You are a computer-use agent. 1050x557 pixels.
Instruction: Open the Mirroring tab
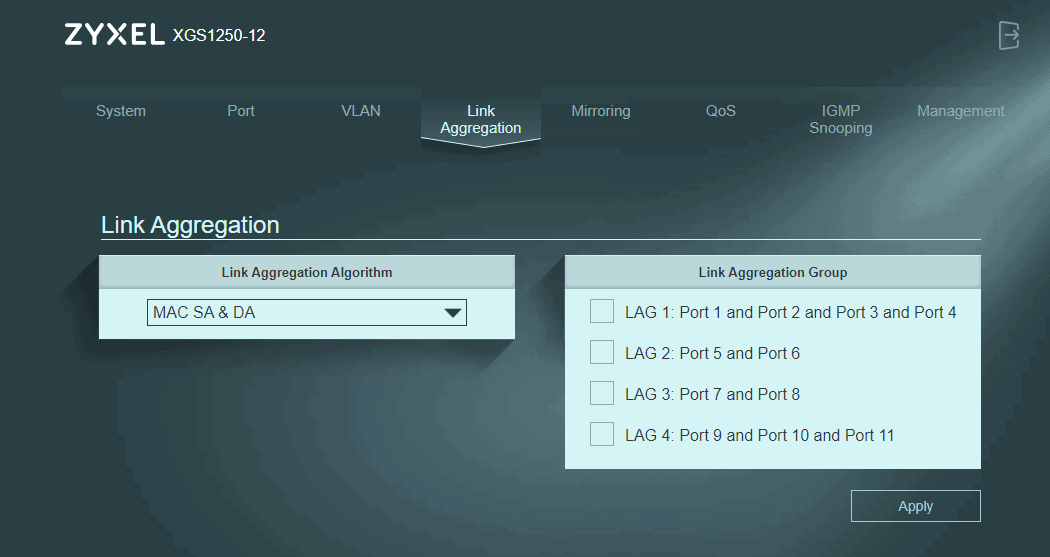coord(601,111)
